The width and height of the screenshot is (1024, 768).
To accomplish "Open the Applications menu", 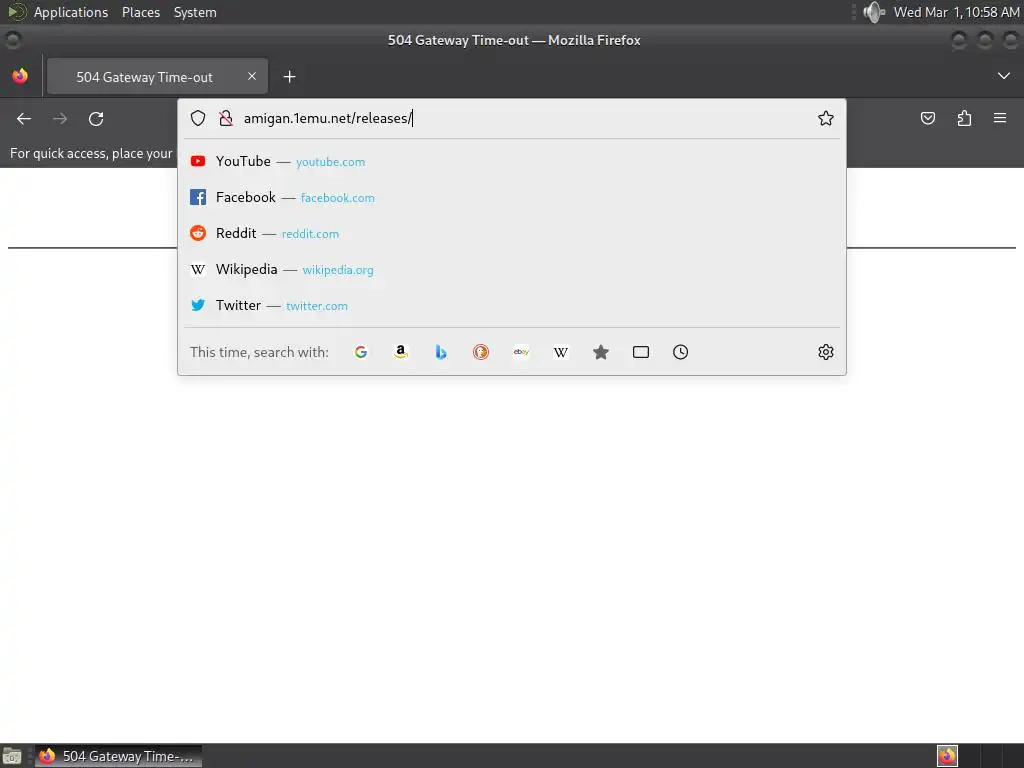I will click(71, 12).
